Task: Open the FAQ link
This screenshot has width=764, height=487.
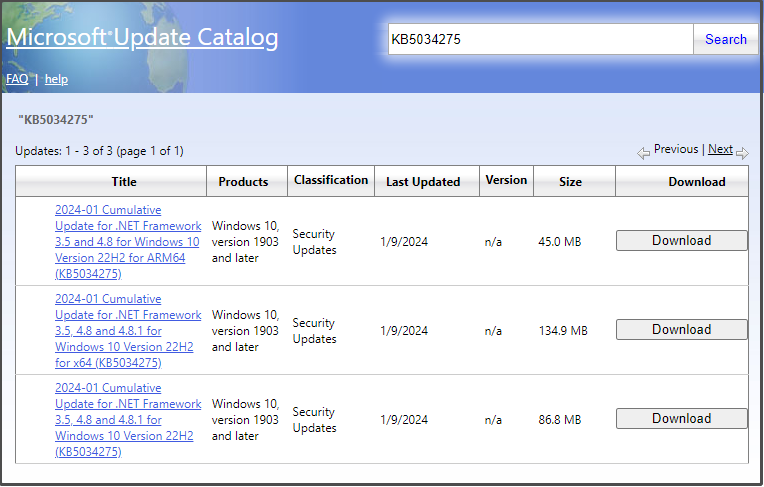Action: (x=17, y=79)
